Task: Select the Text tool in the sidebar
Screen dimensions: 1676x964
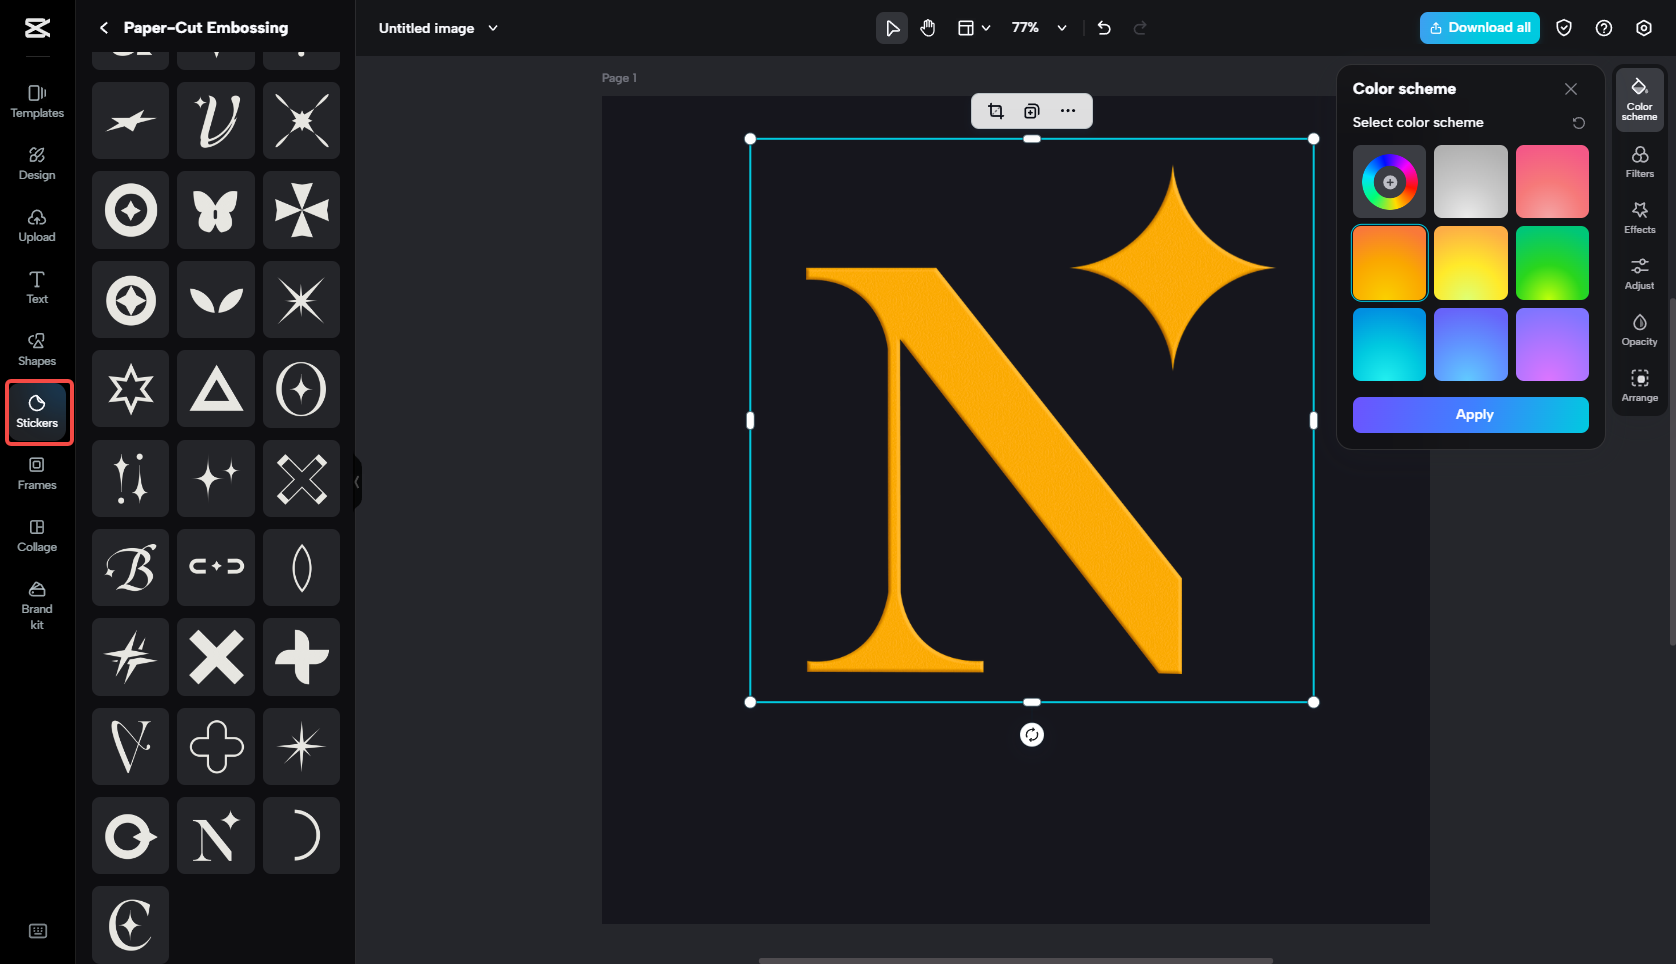Action: point(37,289)
